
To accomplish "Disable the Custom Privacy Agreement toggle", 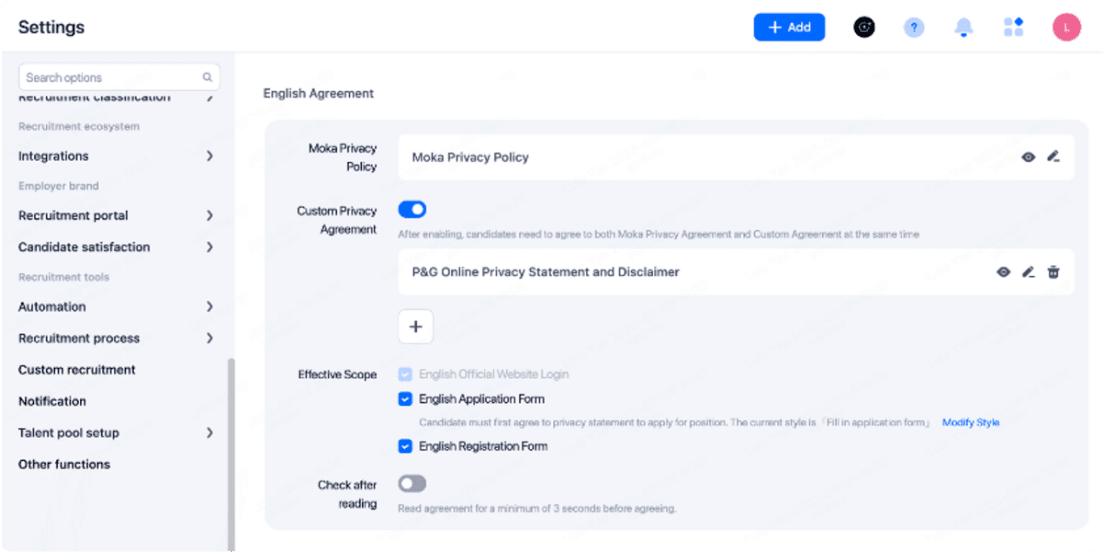I will [412, 210].
